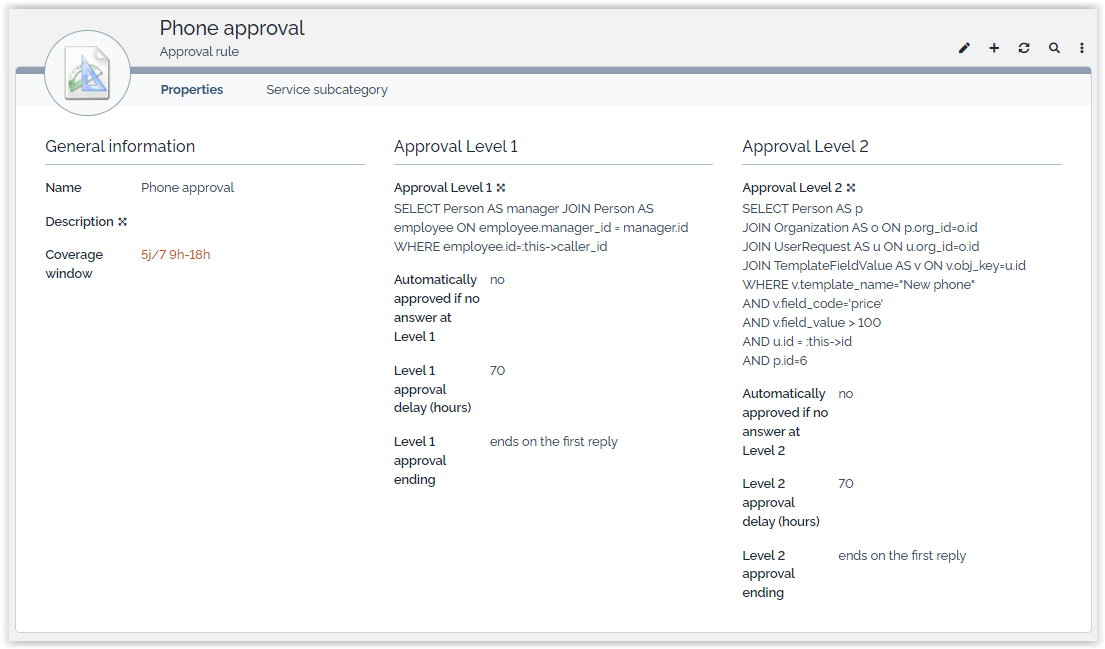Expand the Approval Level 1 query fullscreen

tap(501, 188)
